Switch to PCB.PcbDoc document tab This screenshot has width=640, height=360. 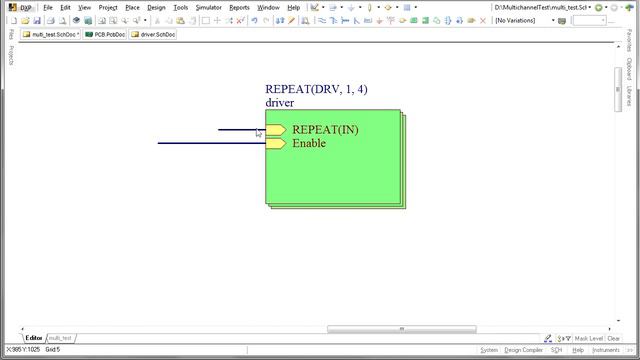click(x=105, y=35)
